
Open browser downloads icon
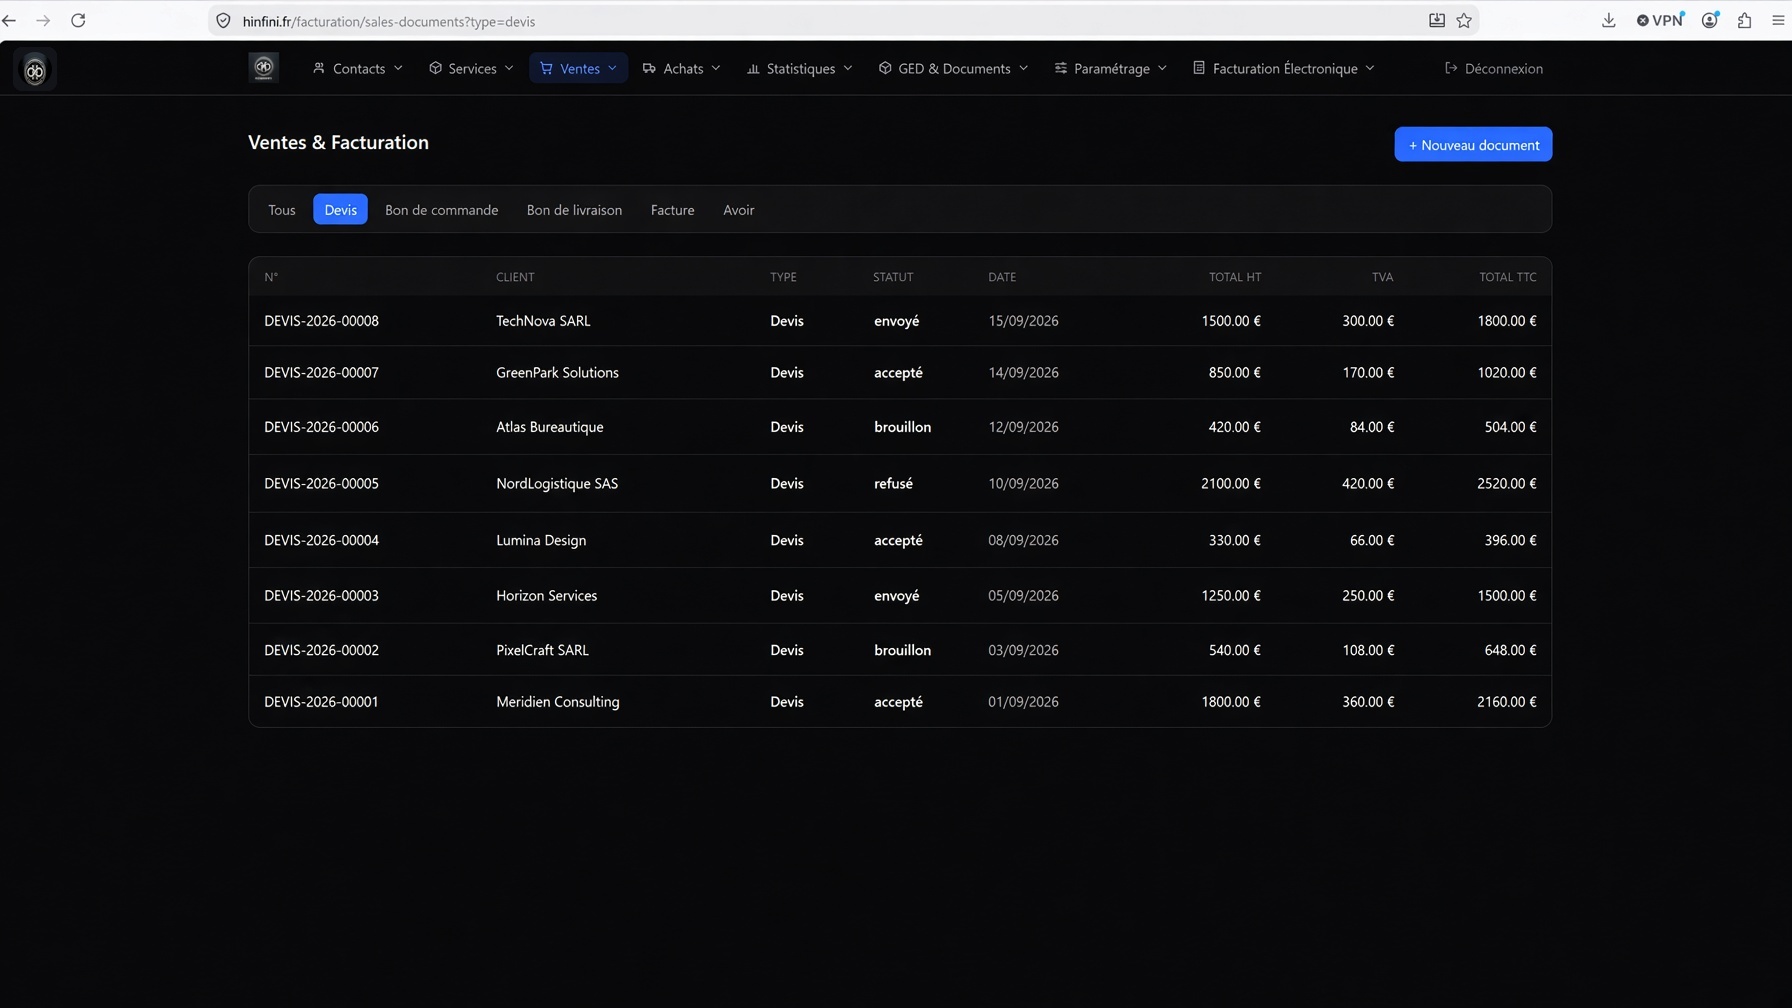click(x=1608, y=20)
